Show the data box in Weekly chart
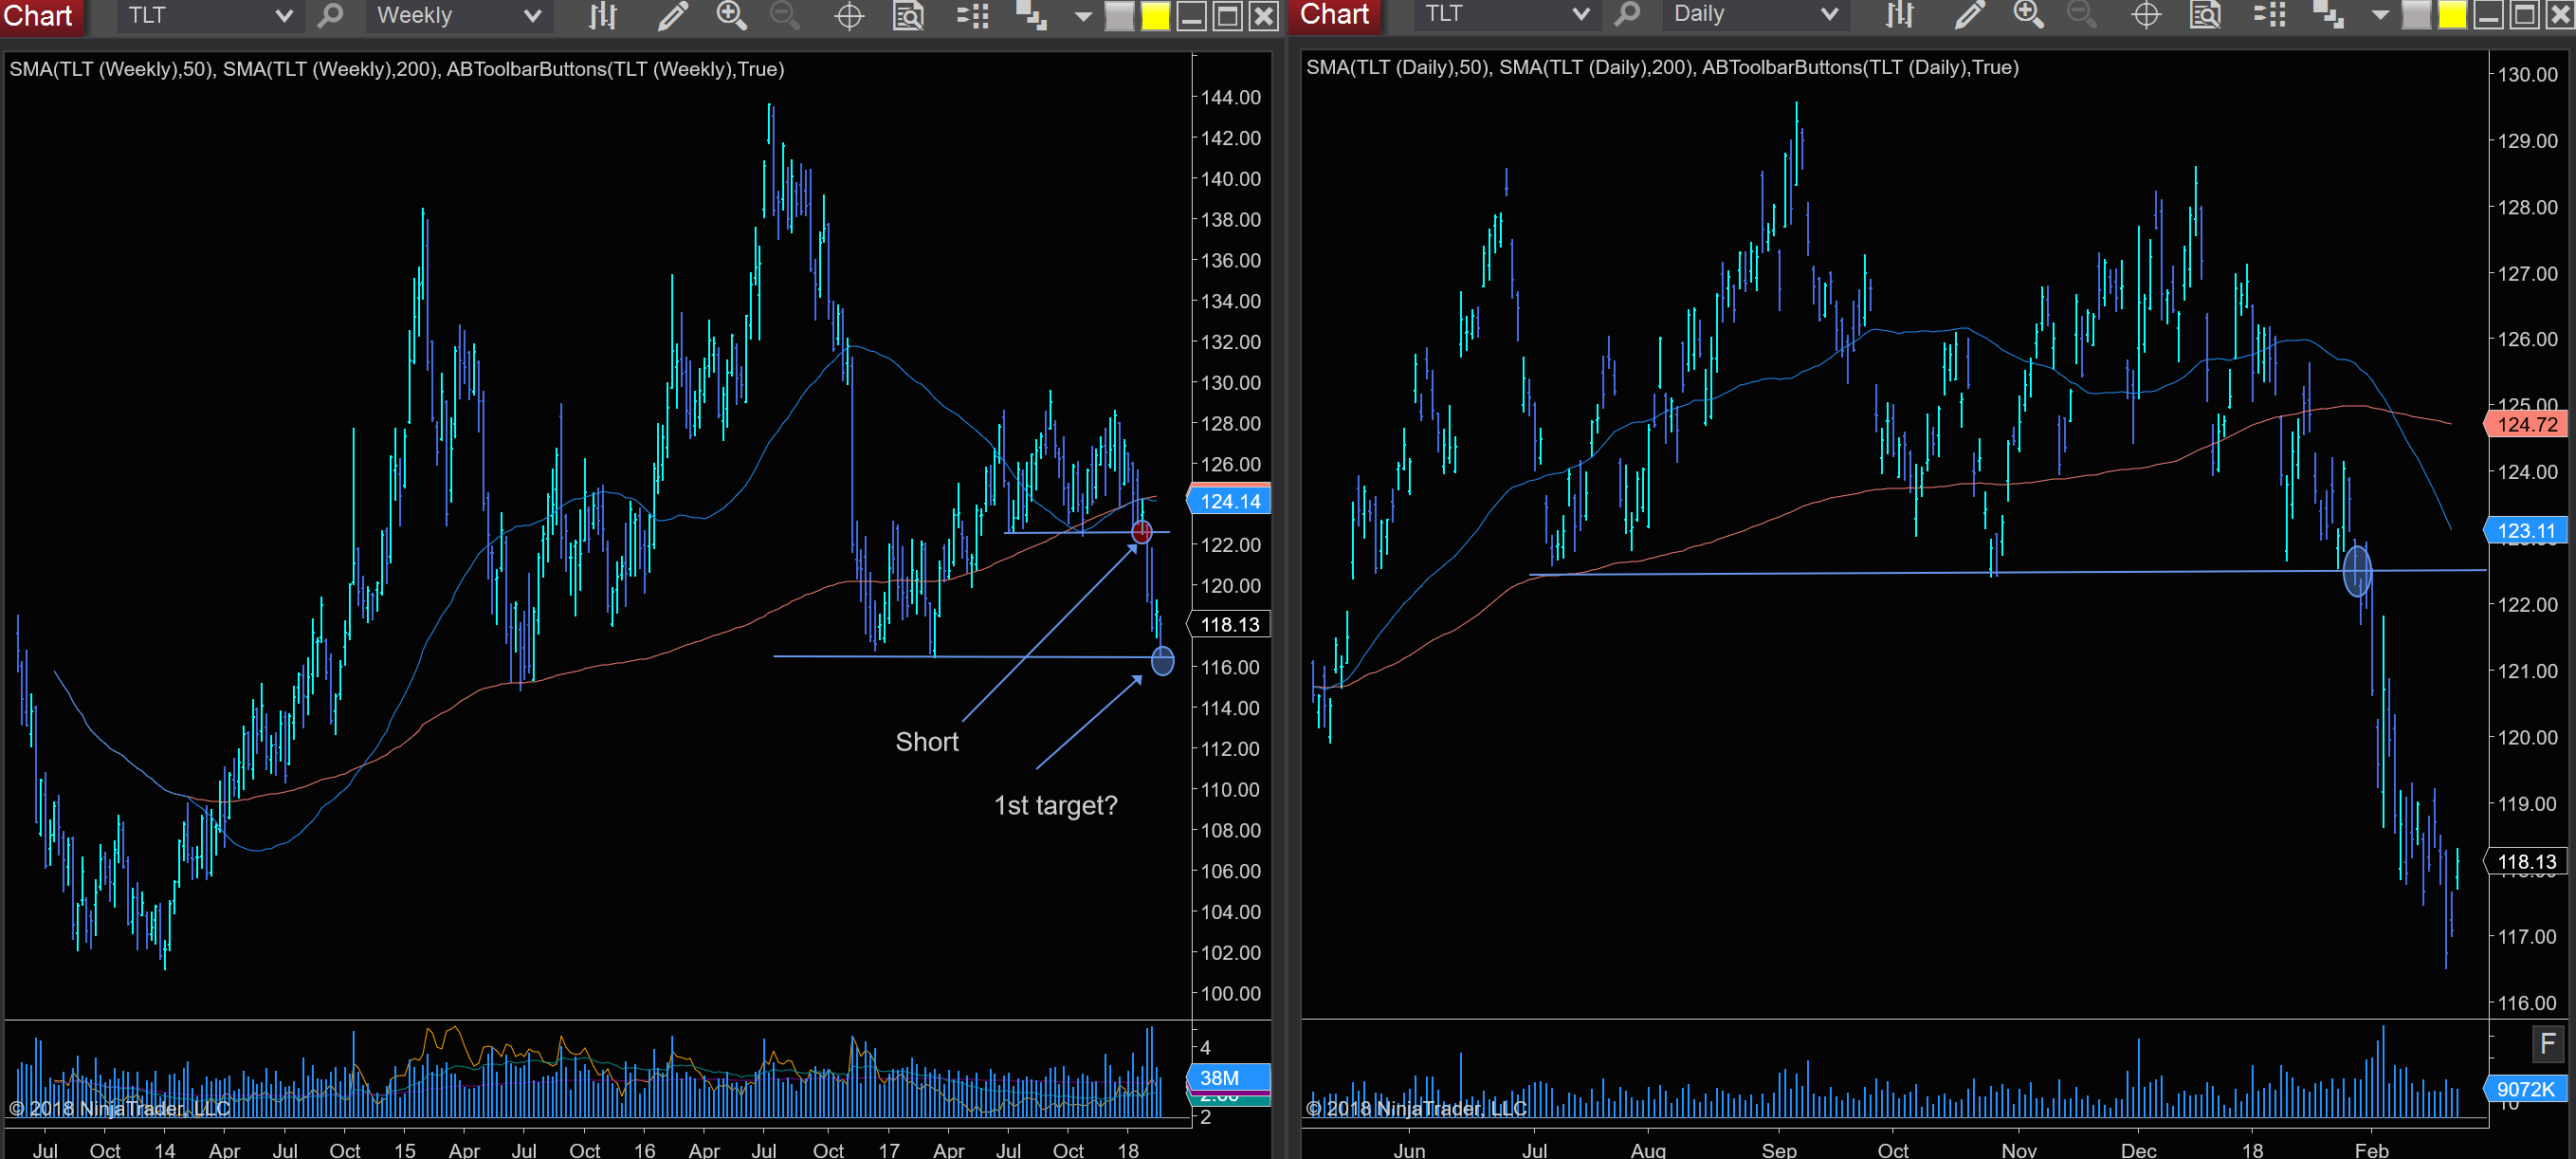The image size is (2576, 1159). [x=908, y=16]
